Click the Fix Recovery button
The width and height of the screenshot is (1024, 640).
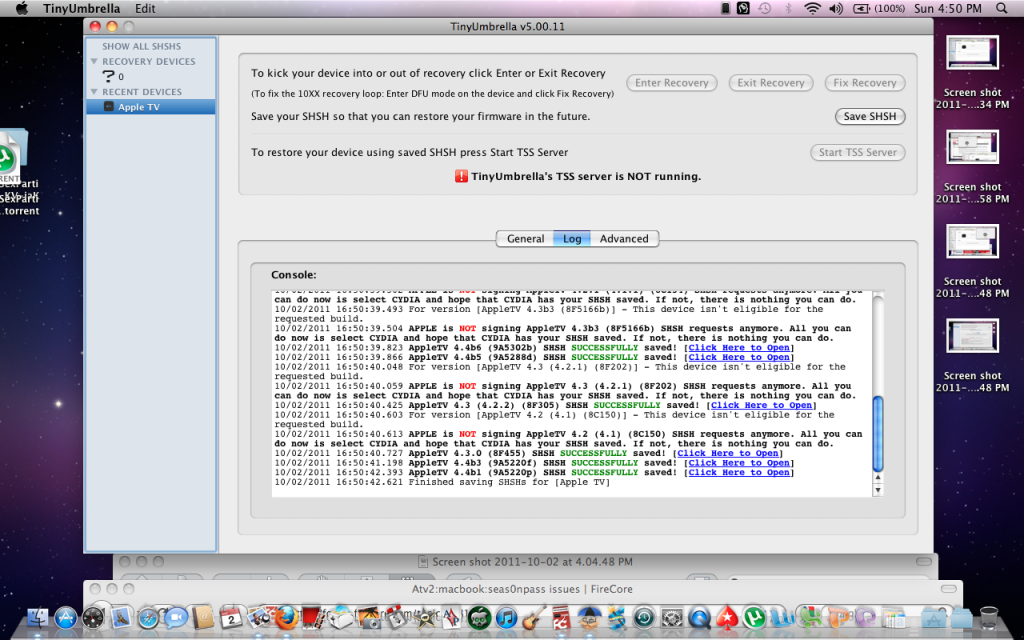pos(865,83)
